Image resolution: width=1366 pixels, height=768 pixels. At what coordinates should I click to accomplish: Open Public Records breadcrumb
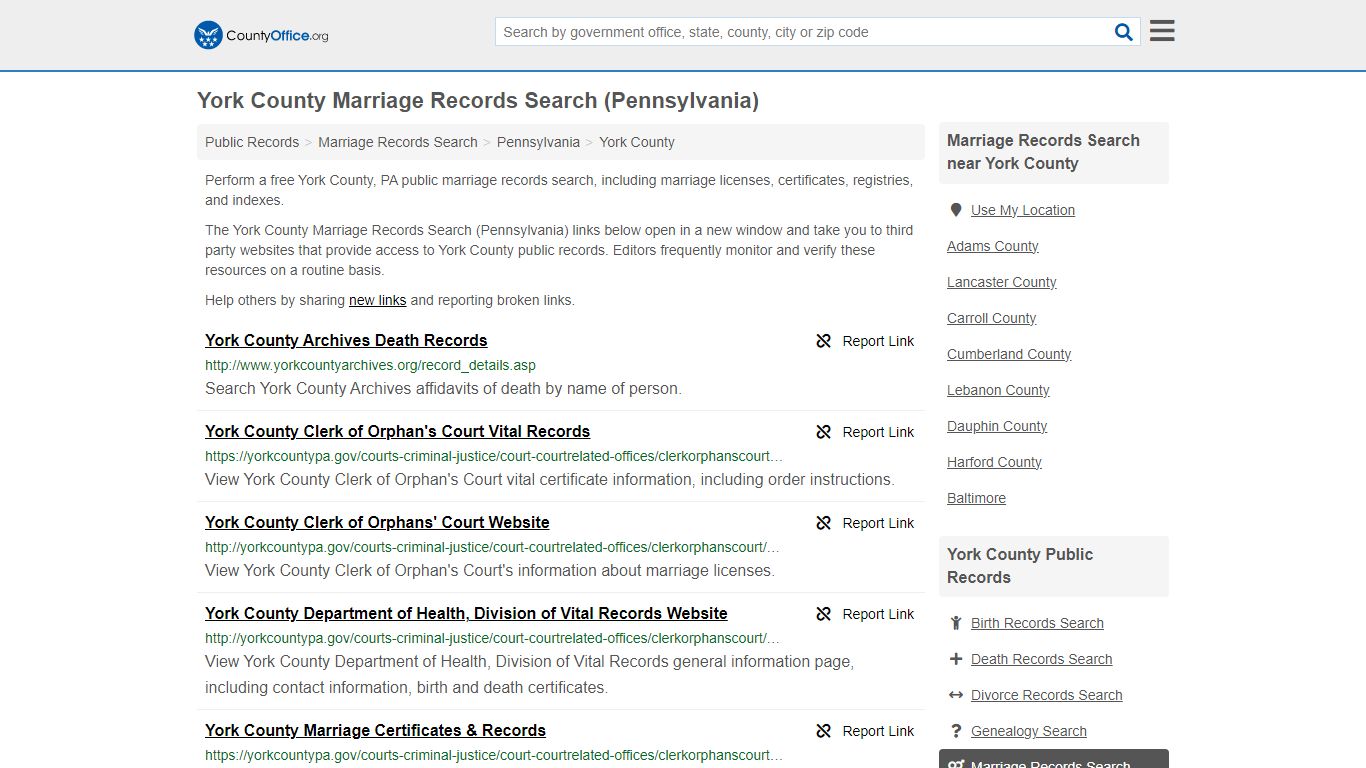tap(252, 142)
